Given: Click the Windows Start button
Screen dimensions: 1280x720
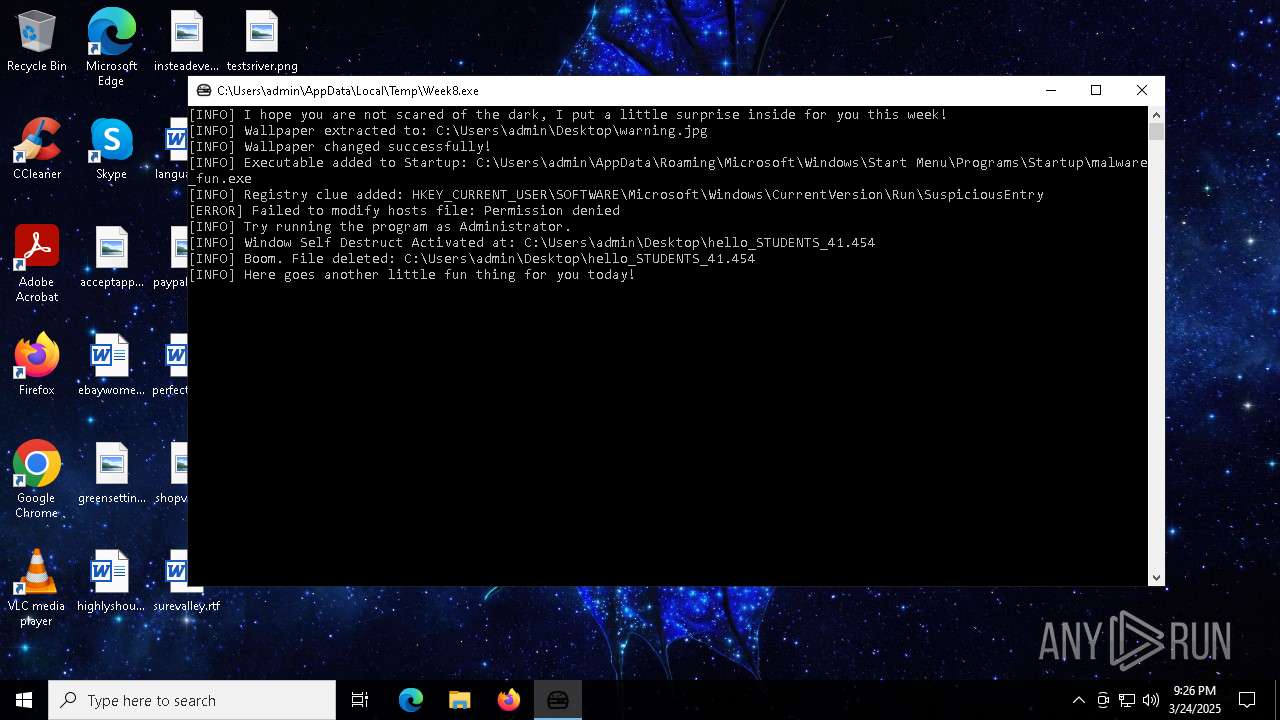Looking at the screenshot, I should pyautogui.click(x=24, y=700).
